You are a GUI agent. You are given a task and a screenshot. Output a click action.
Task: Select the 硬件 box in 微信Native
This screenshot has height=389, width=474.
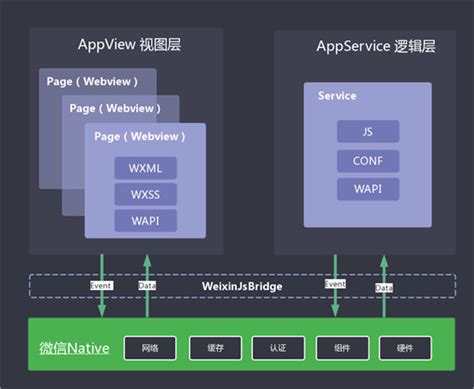pos(405,348)
